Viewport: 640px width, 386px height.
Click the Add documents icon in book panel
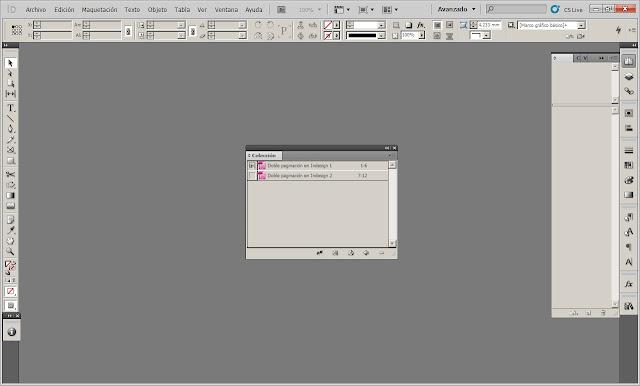click(x=366, y=253)
